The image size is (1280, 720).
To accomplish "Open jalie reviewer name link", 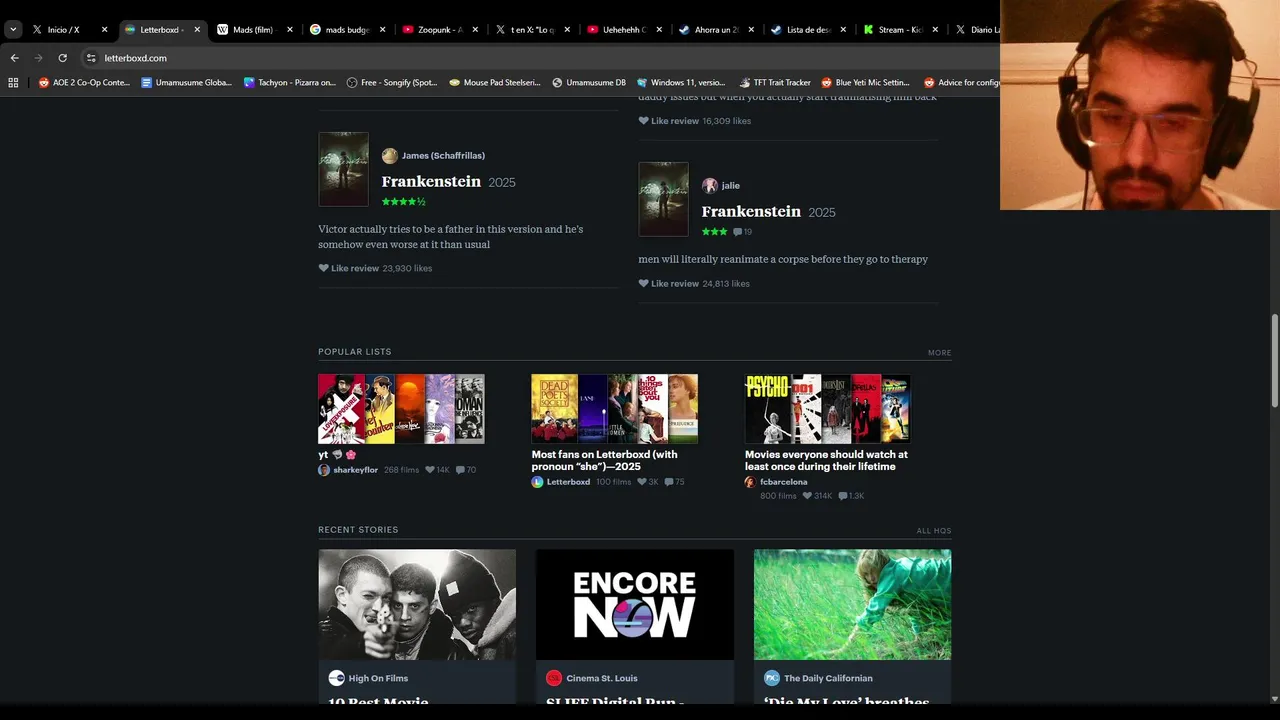I will pos(731,186).
